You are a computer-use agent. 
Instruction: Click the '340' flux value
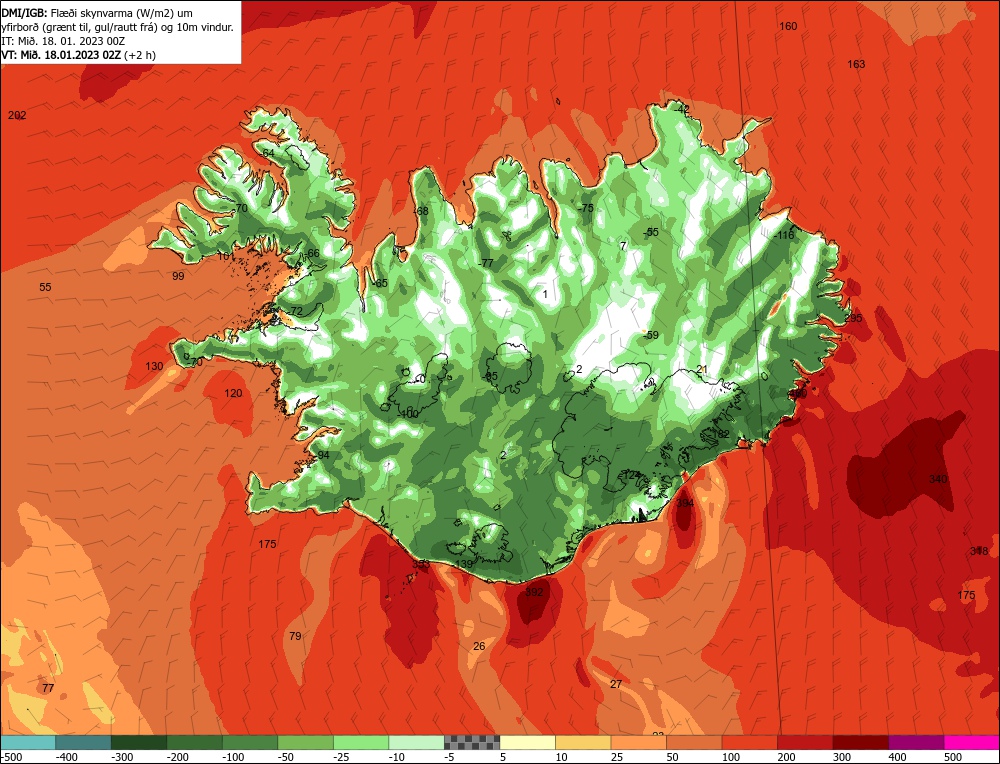point(938,479)
